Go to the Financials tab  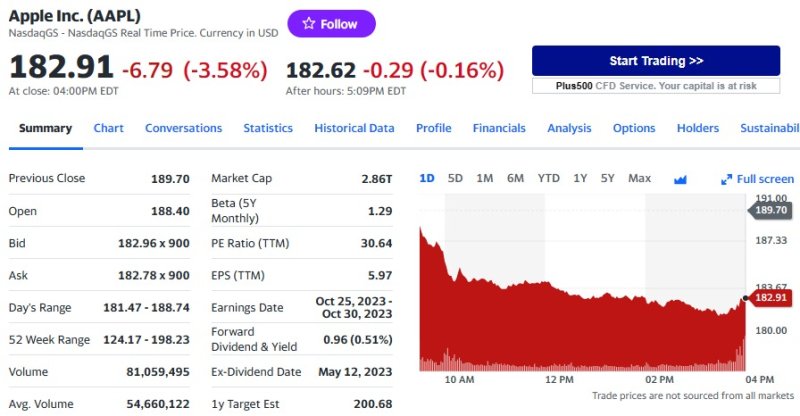coord(499,128)
